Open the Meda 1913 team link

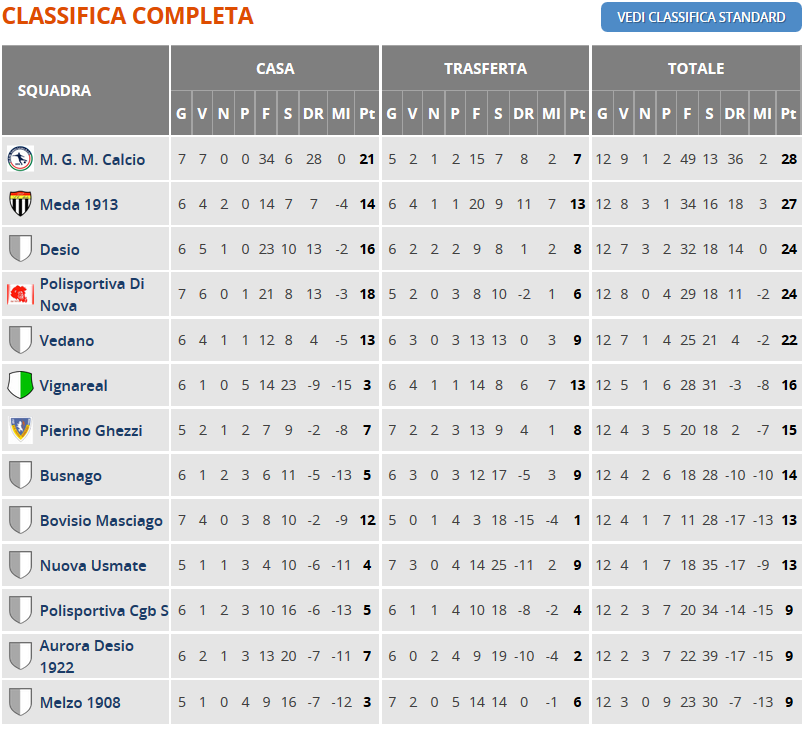[x=79, y=204]
